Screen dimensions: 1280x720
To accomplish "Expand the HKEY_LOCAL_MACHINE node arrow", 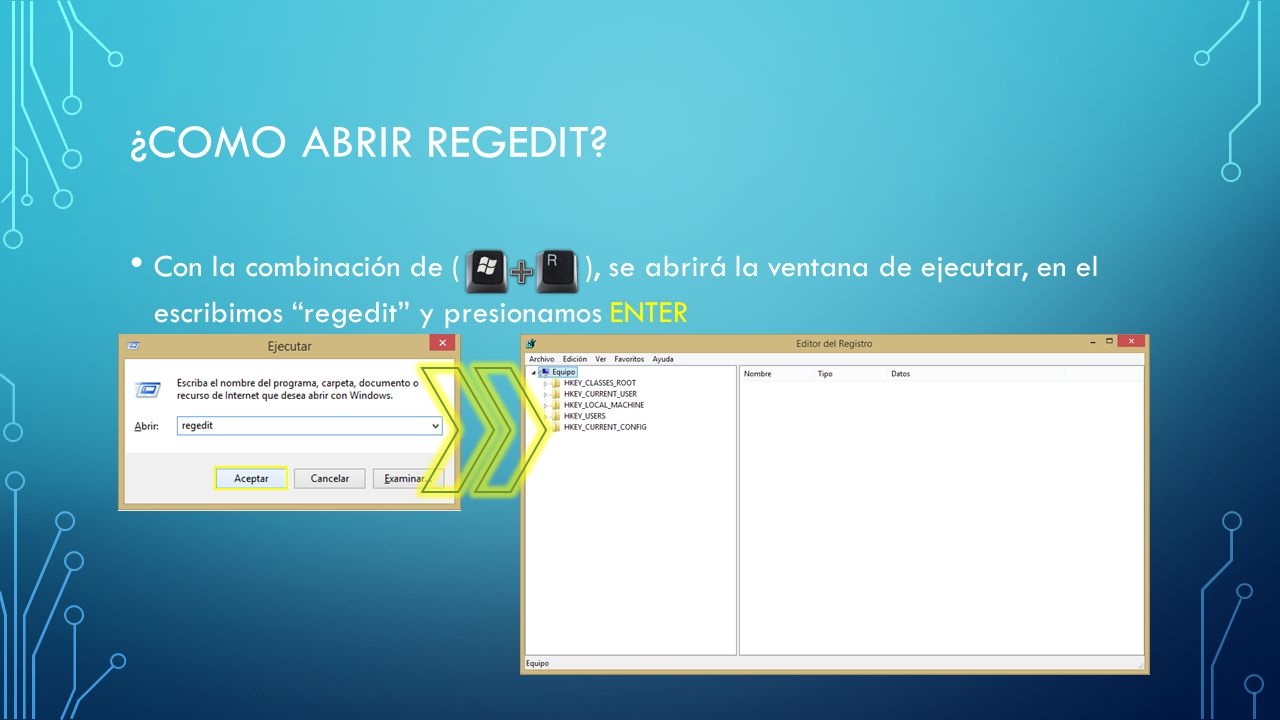I will coord(546,405).
